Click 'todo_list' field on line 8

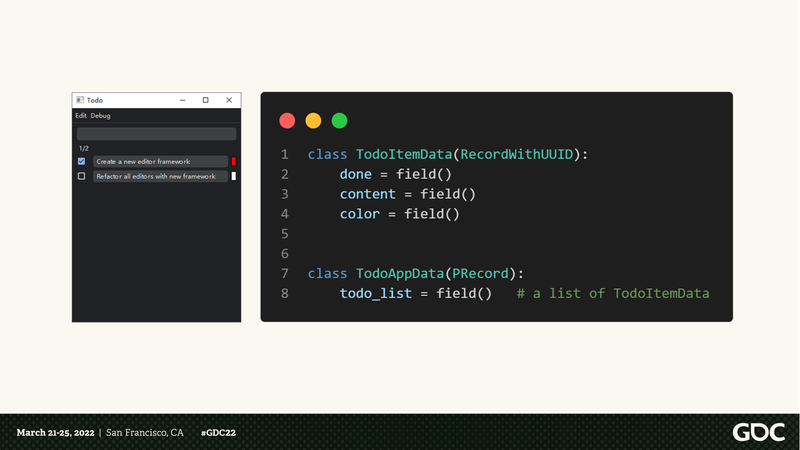point(376,293)
